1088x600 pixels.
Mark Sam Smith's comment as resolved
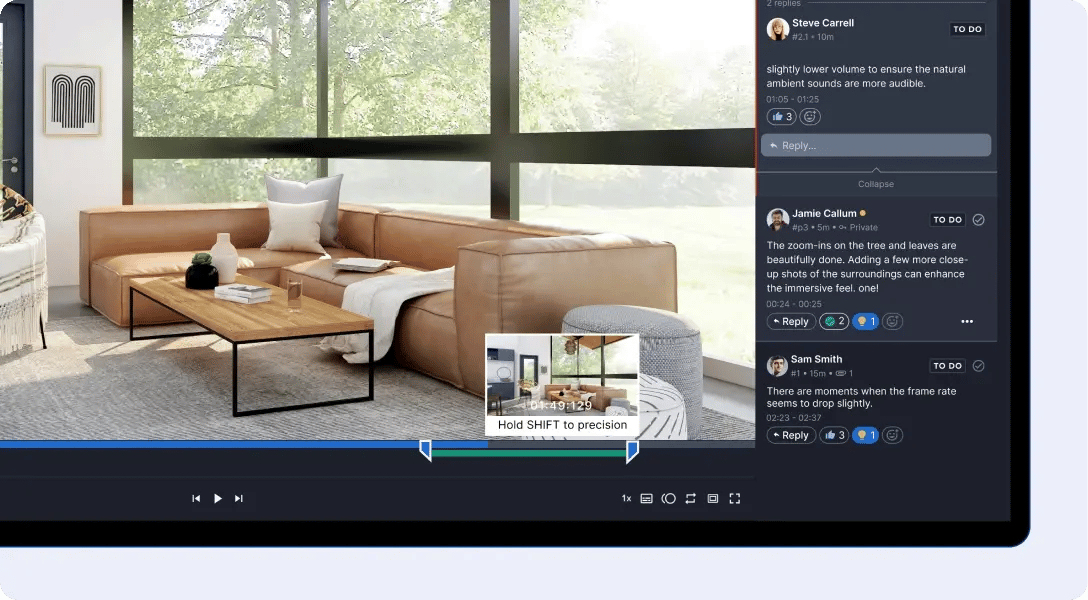[x=978, y=366]
